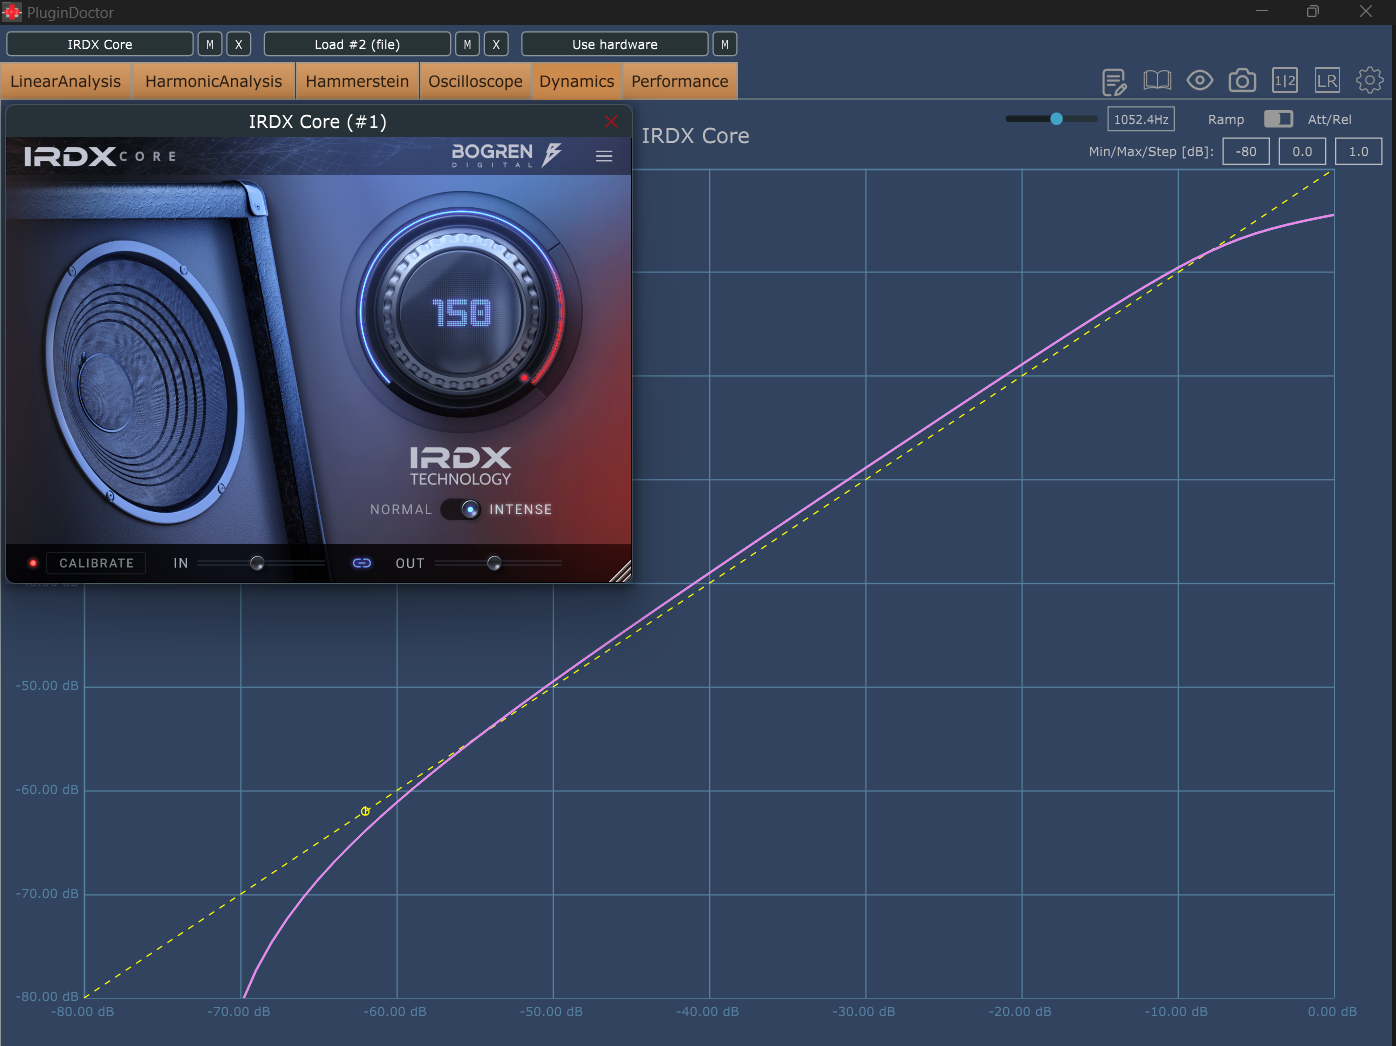This screenshot has width=1396, height=1046.
Task: Click the Att/Rel label
Action: click(x=1329, y=119)
